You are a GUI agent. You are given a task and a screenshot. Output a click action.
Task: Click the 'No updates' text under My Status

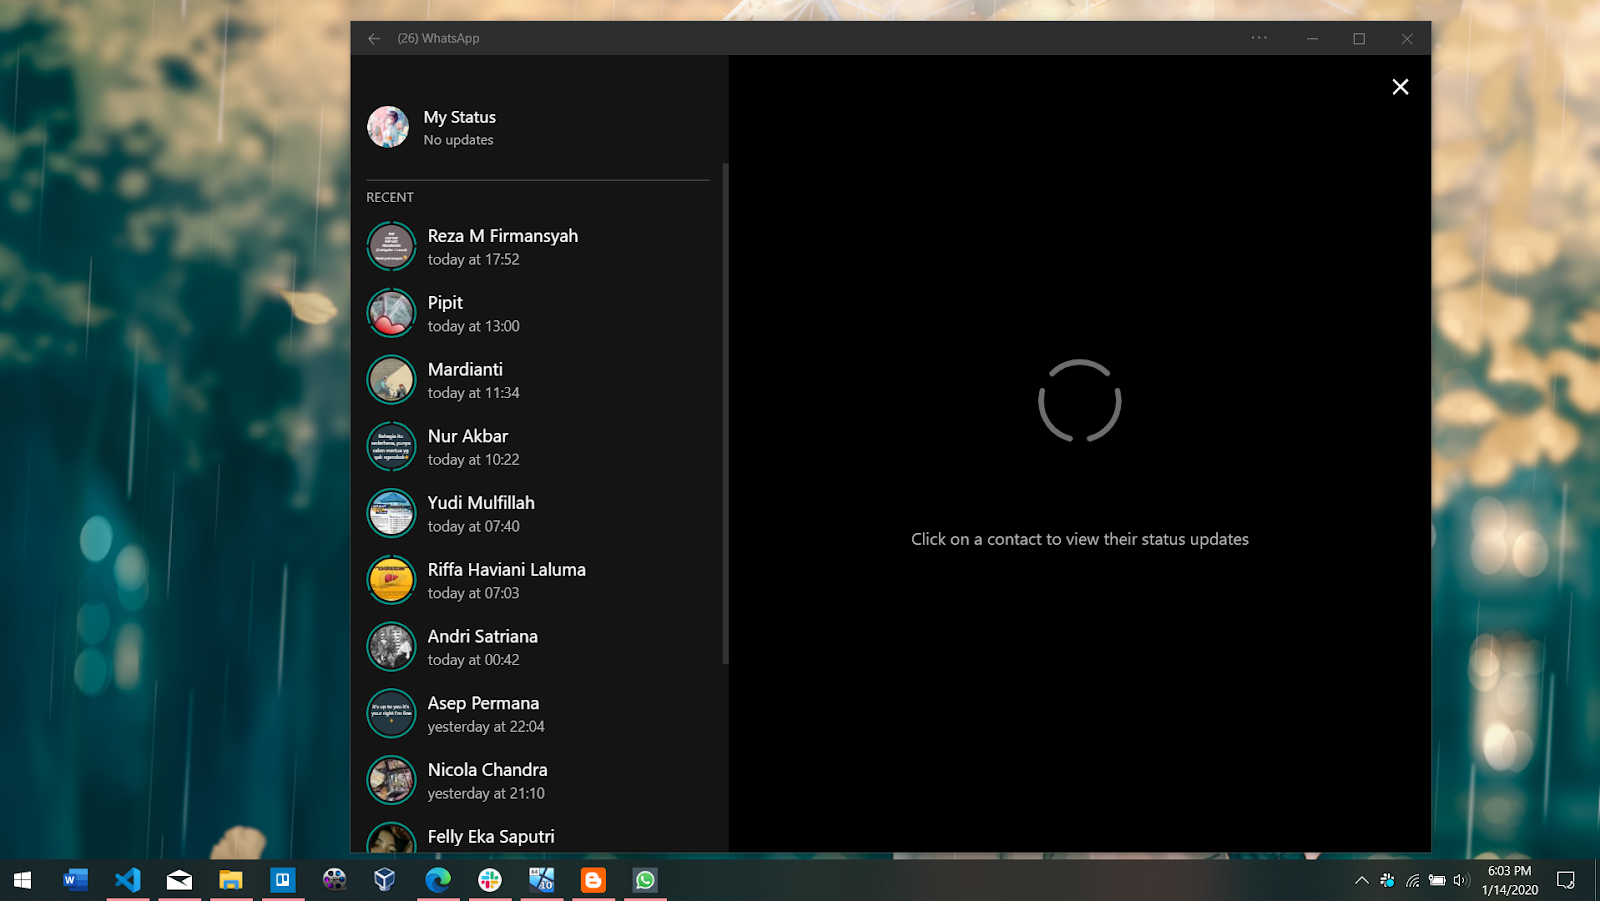(x=458, y=140)
